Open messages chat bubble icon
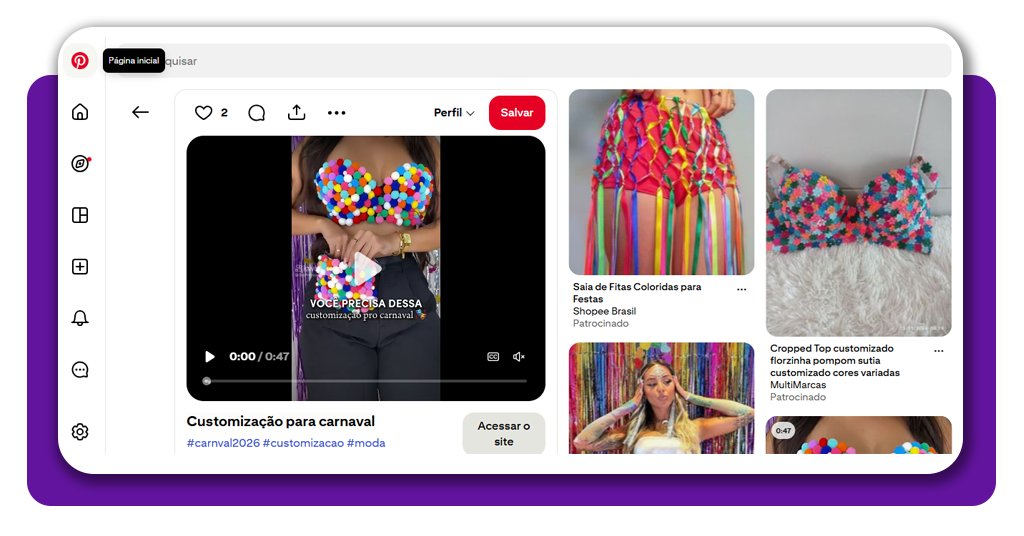Screen dimensions: 1024x536 [x=80, y=370]
